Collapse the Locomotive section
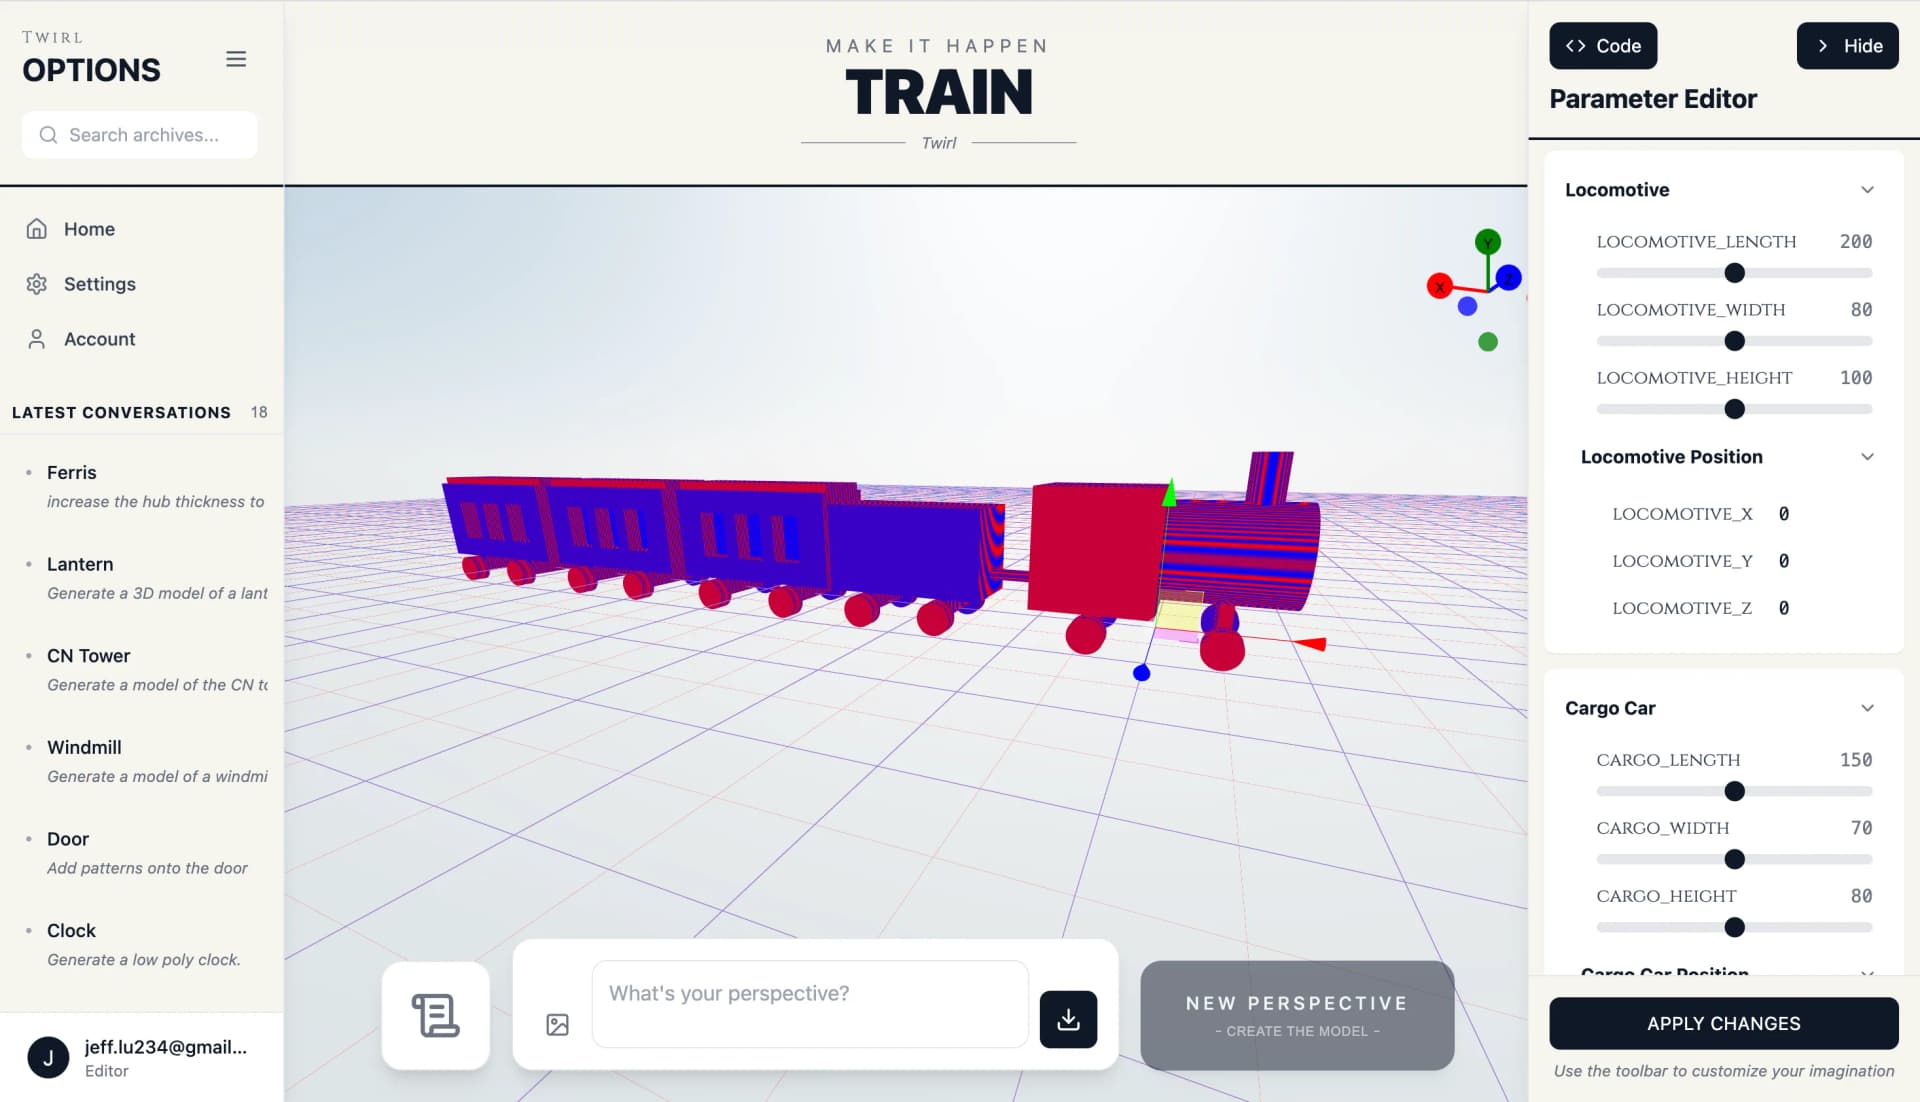The image size is (1920, 1102). [x=1866, y=190]
